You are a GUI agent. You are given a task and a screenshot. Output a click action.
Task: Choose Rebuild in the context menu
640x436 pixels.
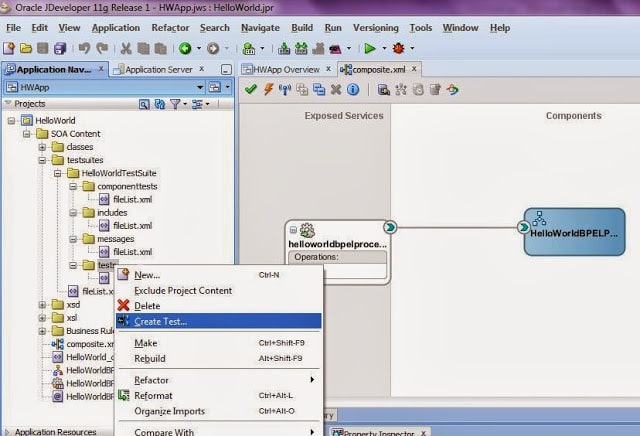219,358
